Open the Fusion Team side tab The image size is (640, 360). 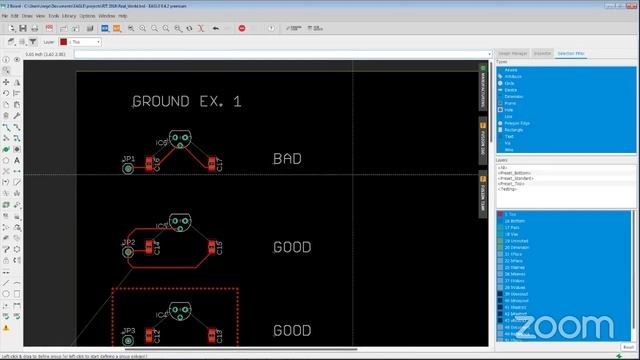tap(482, 194)
